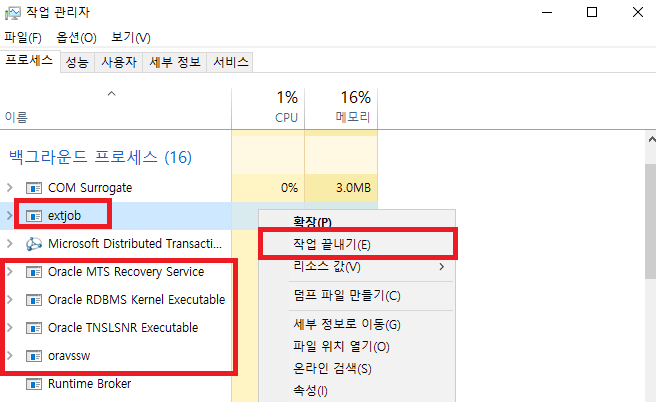Expand the Microsoft Distributed Transaction row

coord(10,244)
